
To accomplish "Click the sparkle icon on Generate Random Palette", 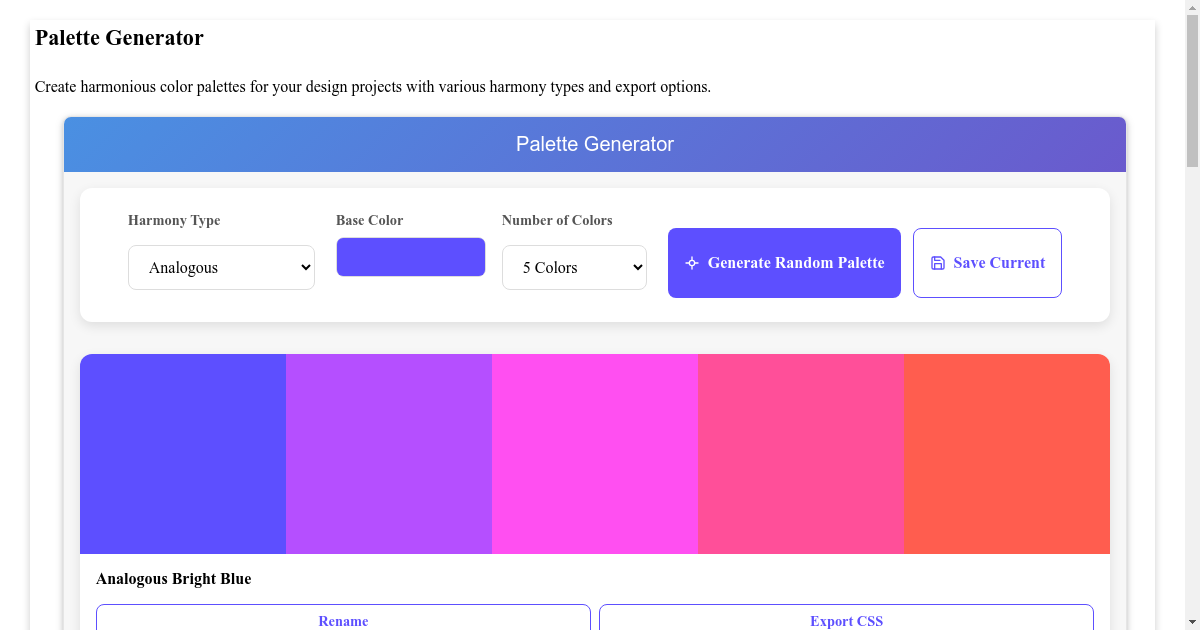I will 691,262.
